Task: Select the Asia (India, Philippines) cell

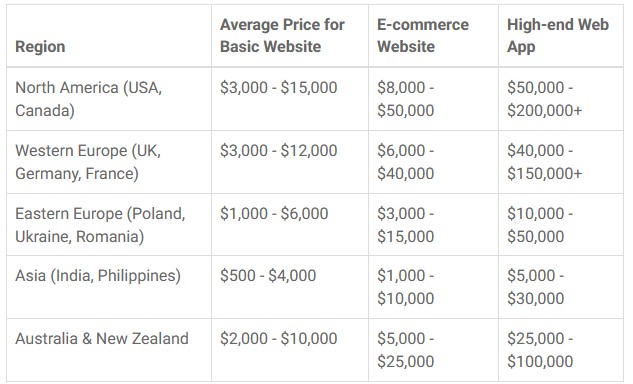Action: [x=109, y=287]
